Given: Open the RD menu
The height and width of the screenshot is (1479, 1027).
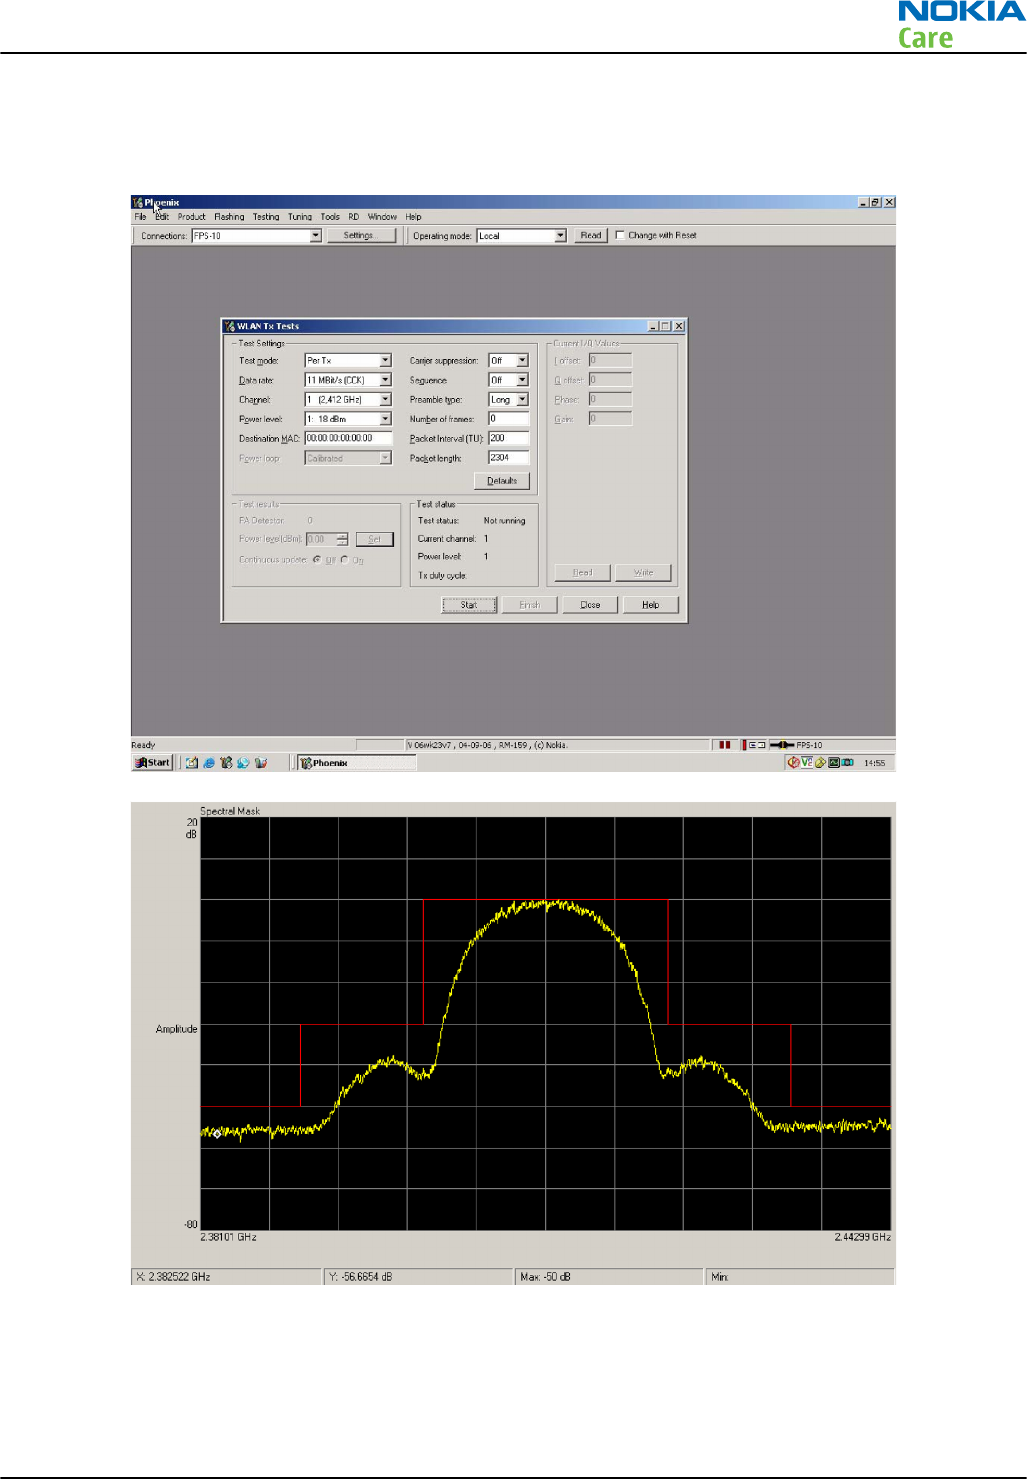Looking at the screenshot, I should click(x=353, y=217).
